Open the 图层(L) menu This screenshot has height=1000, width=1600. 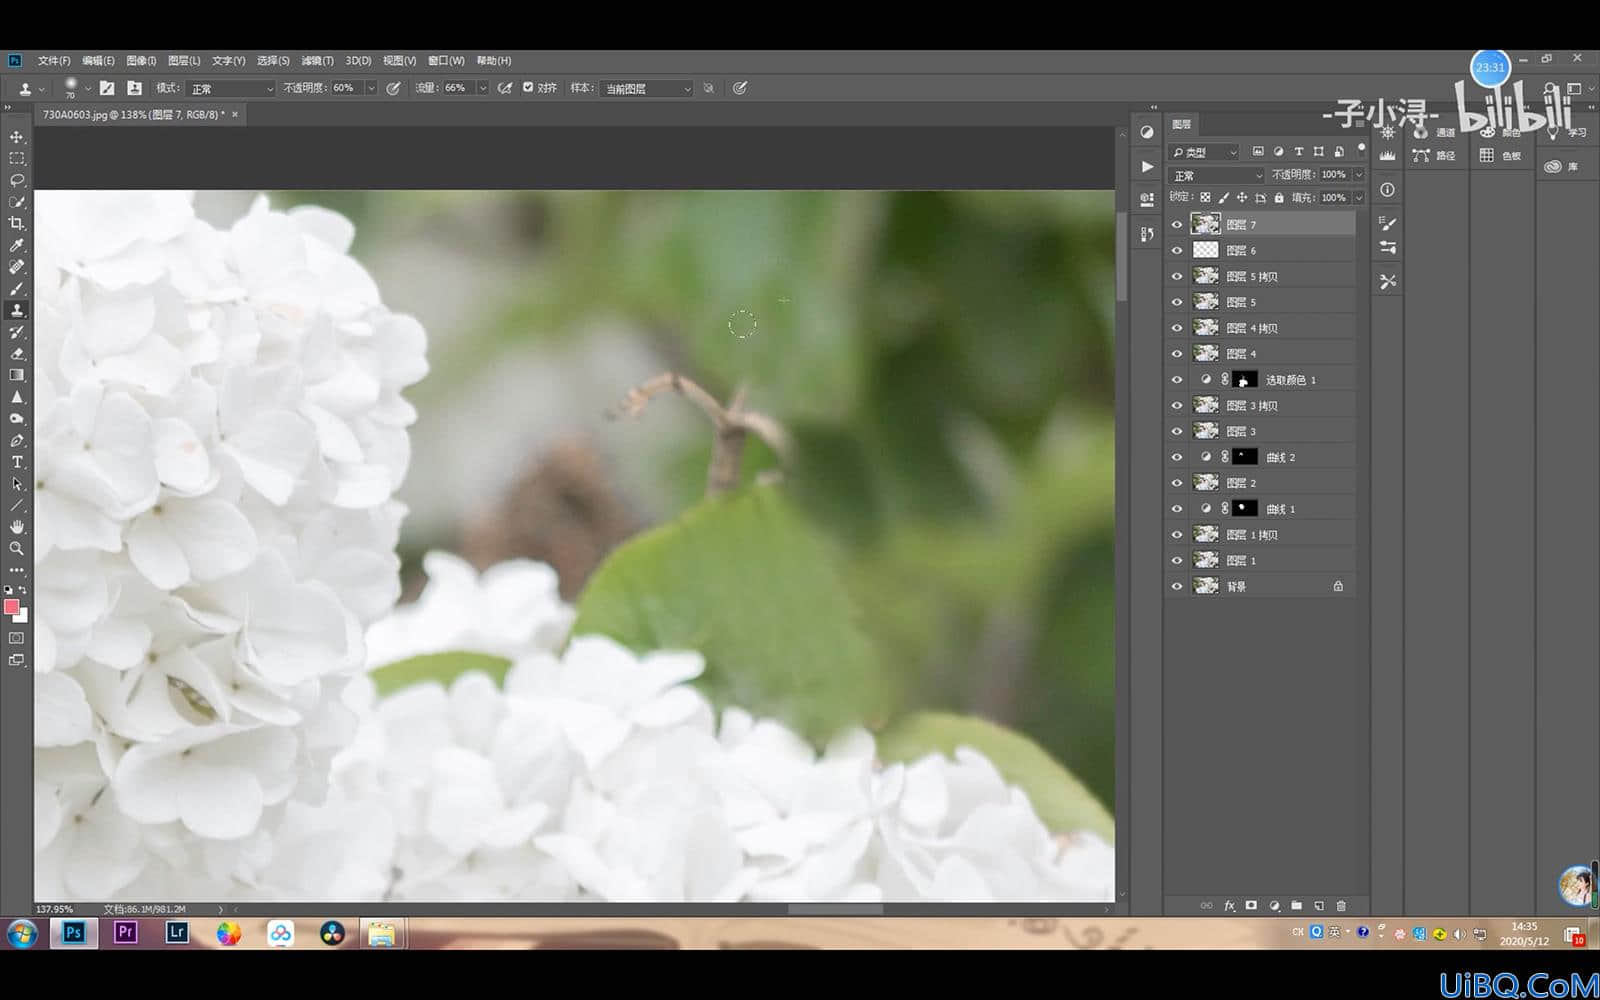(184, 61)
